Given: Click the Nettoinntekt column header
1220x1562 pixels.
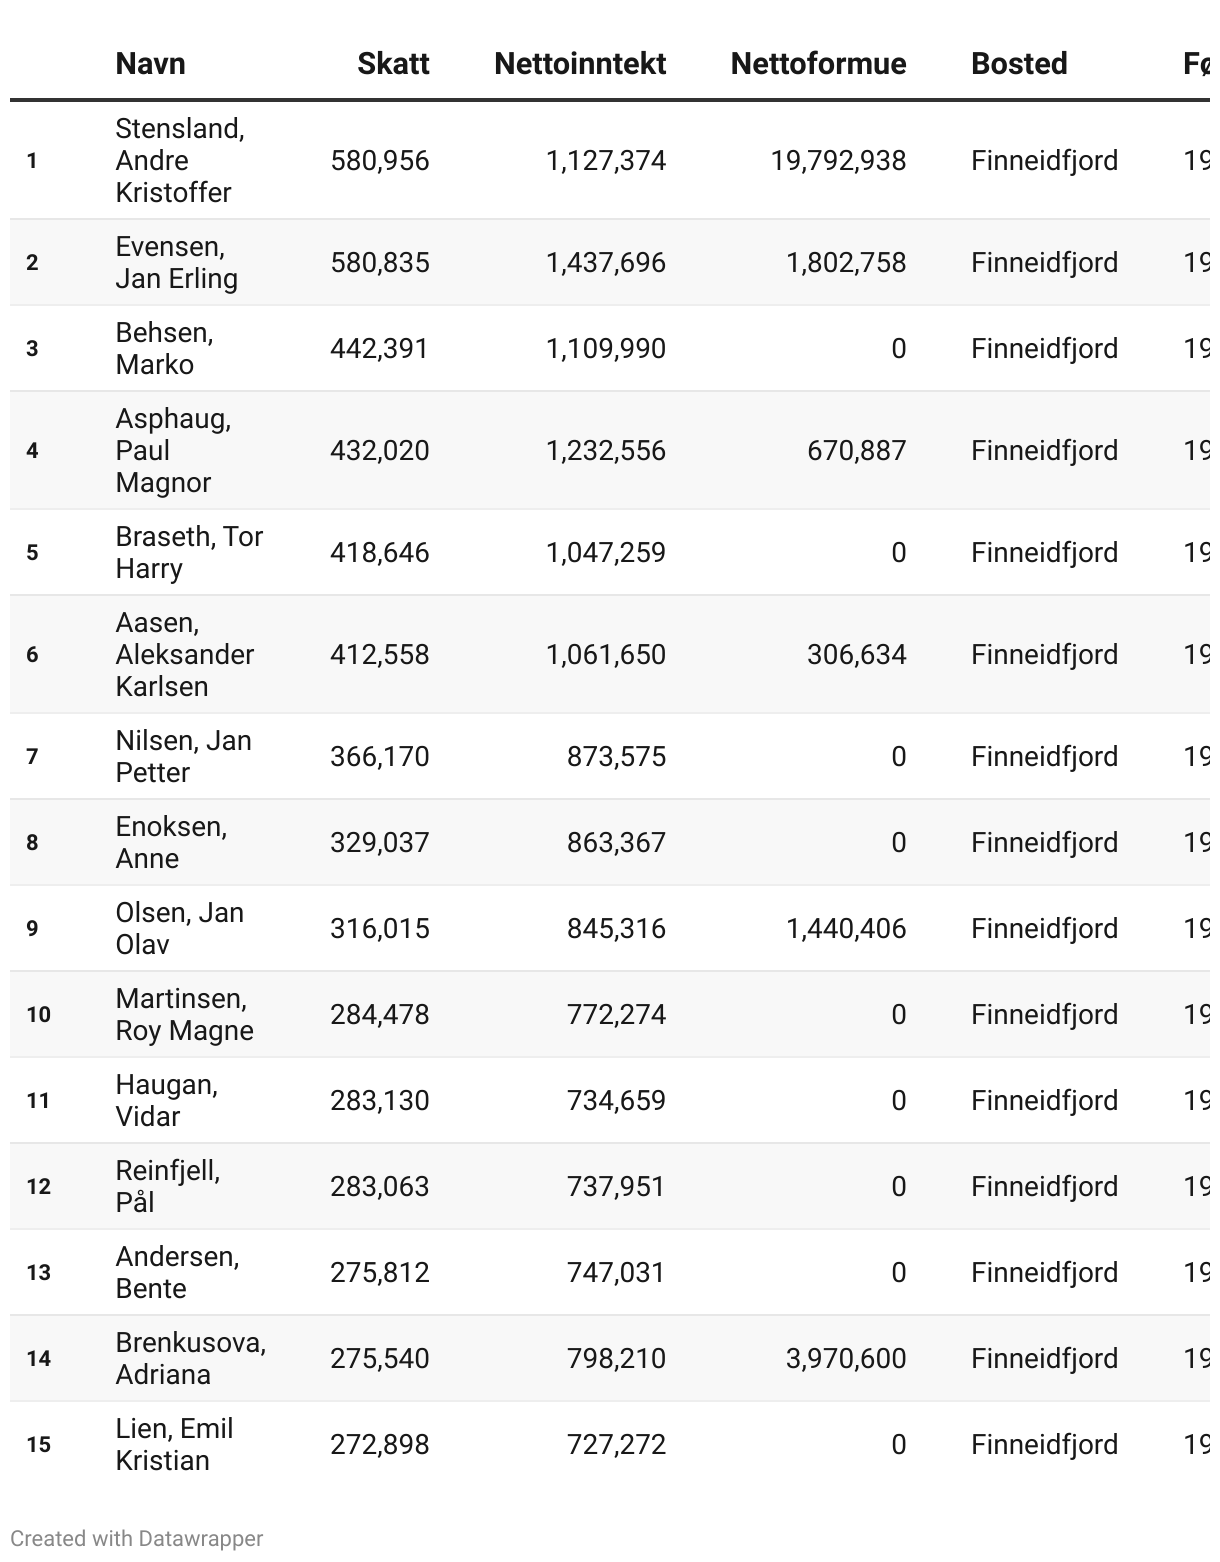Looking at the screenshot, I should click(x=580, y=64).
